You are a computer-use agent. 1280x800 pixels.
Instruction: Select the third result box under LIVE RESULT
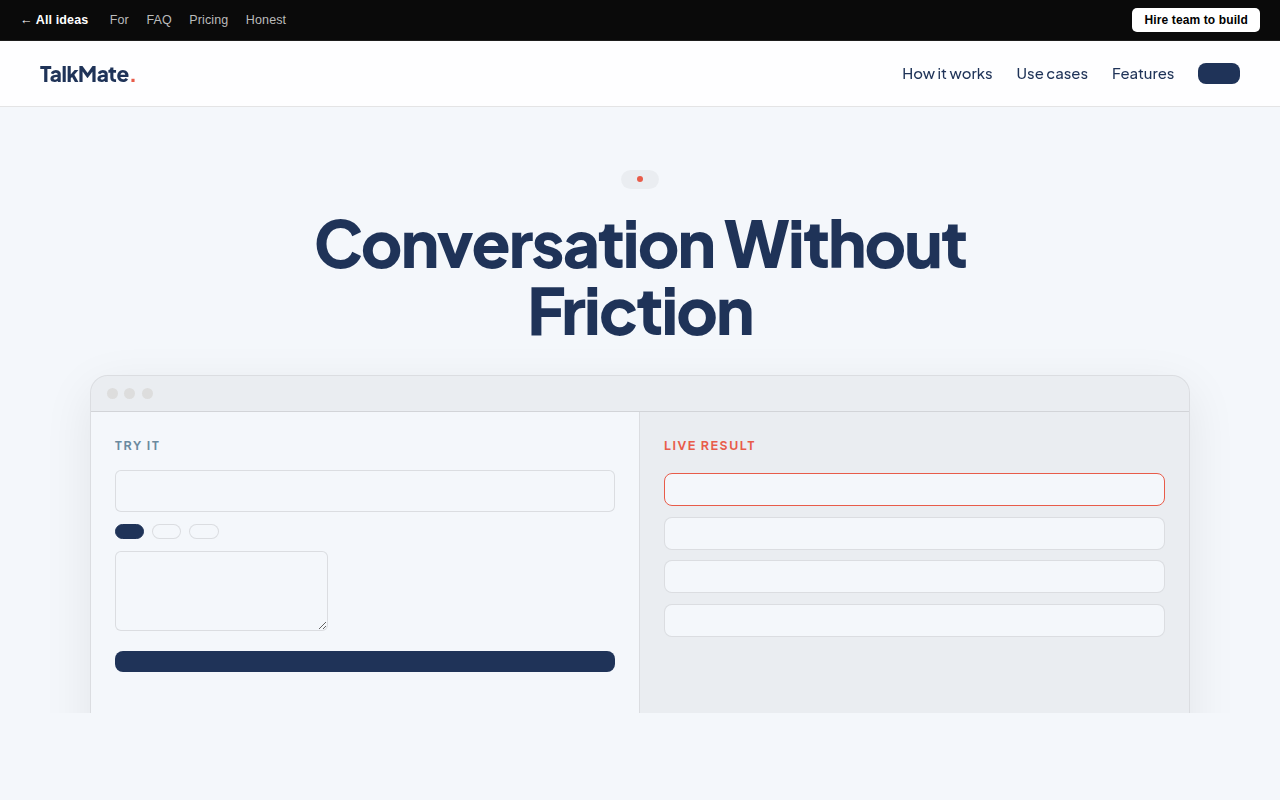pyautogui.click(x=914, y=576)
